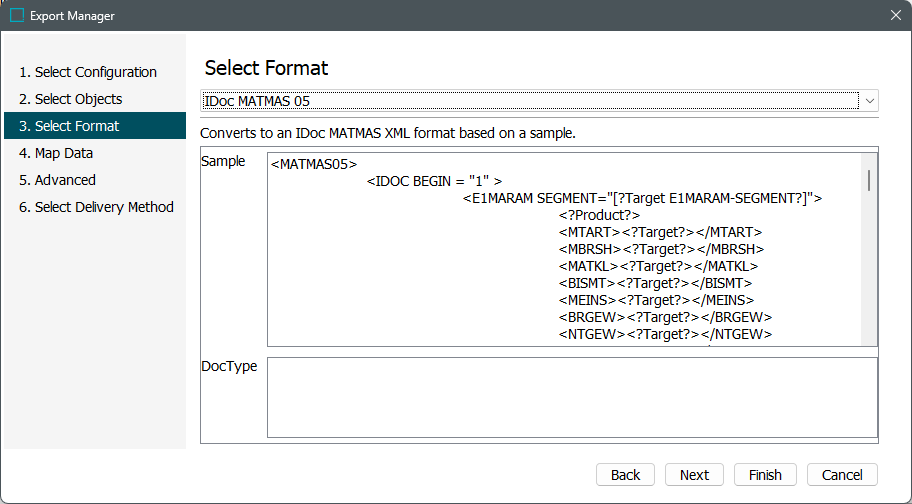Open the Select Objects step
The width and height of the screenshot is (912, 504).
point(70,99)
